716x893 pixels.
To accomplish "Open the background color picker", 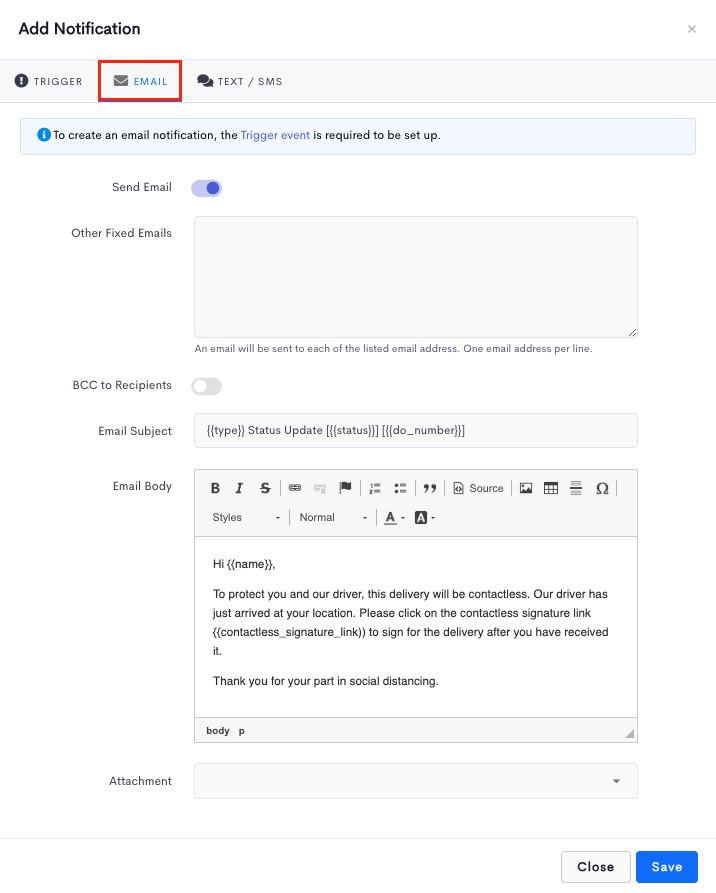I will point(424,518).
